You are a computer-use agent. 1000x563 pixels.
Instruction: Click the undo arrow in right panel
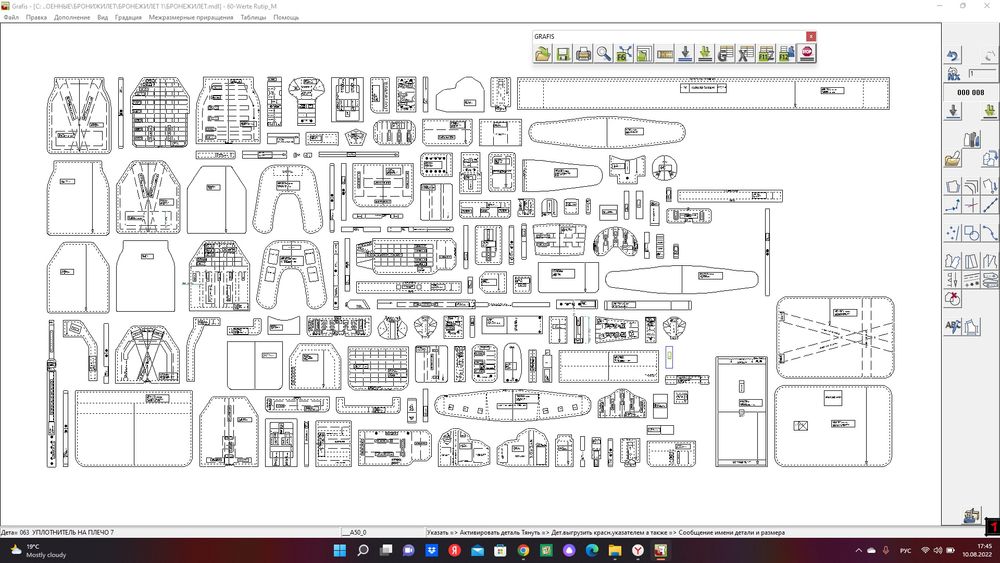[953, 57]
